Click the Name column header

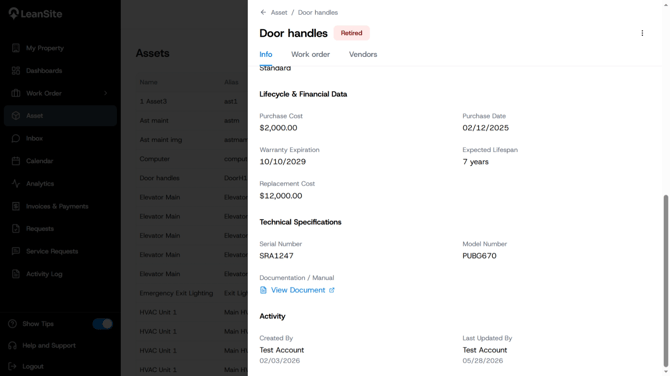[148, 82]
